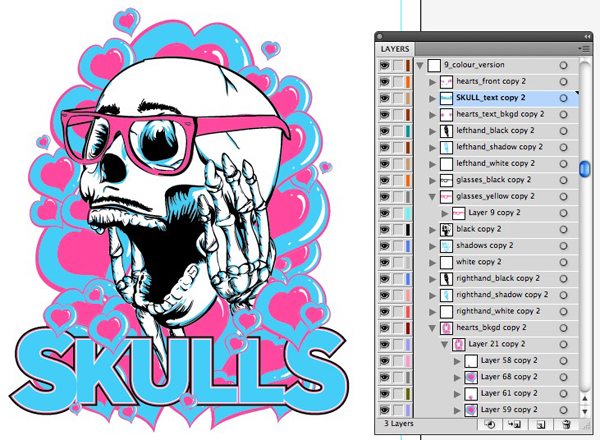Select the righthand_black copy 2 layer name

(x=498, y=278)
